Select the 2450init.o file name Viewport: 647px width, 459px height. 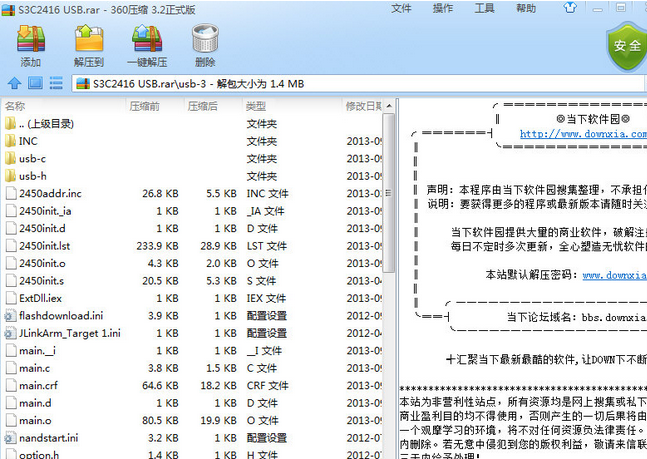coord(42,263)
